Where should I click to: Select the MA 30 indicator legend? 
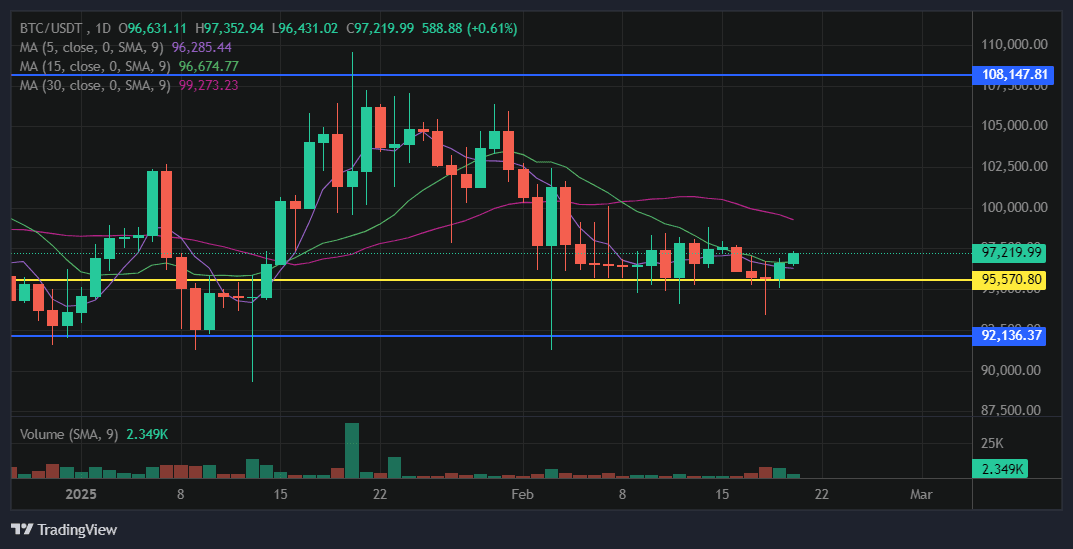pyautogui.click(x=95, y=85)
